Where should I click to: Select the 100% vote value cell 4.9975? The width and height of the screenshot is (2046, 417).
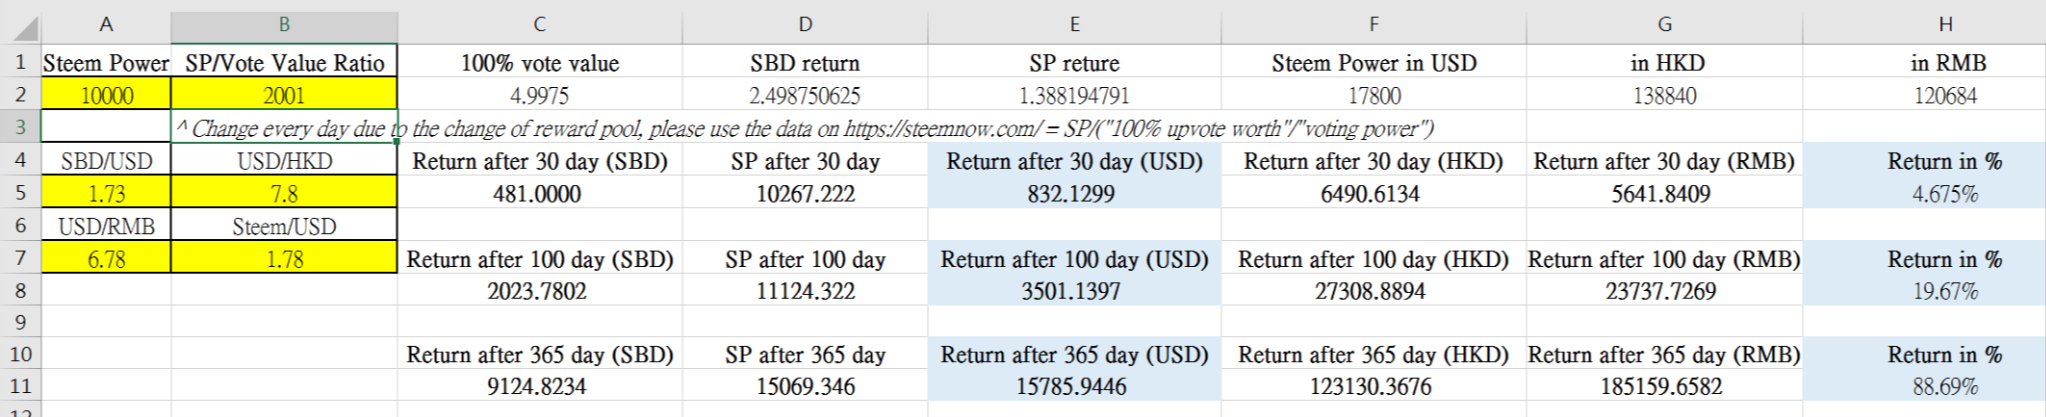[x=539, y=95]
